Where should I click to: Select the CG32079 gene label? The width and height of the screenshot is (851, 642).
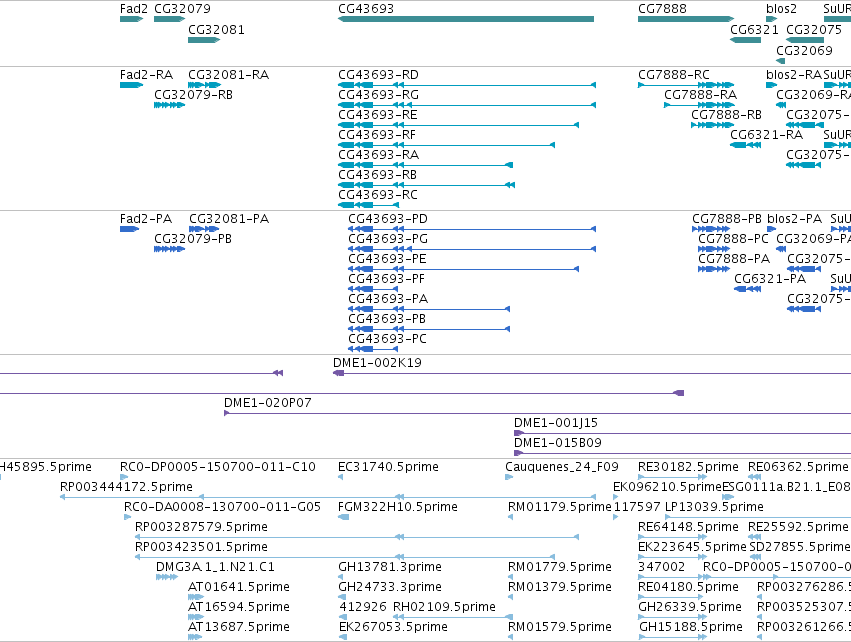point(182,9)
